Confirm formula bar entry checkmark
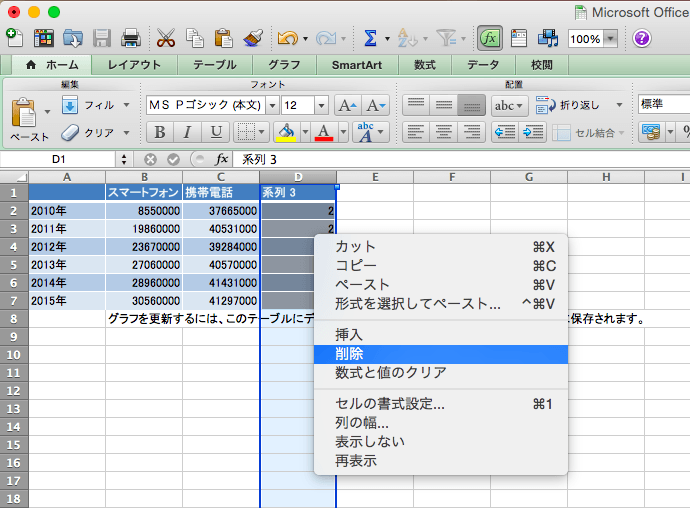 (173, 159)
